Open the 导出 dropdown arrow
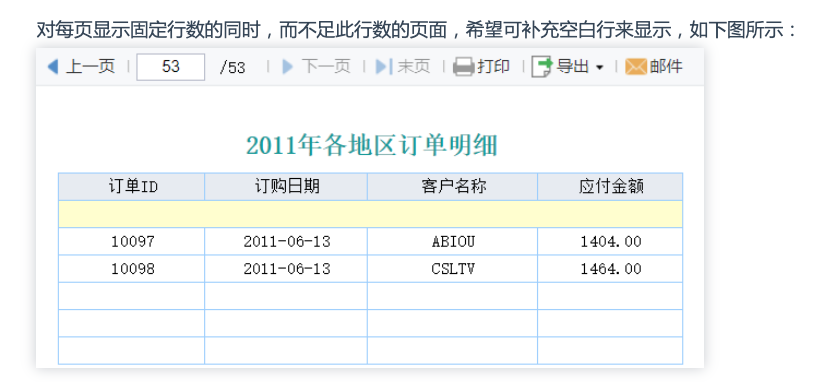816x382 pixels. click(599, 68)
